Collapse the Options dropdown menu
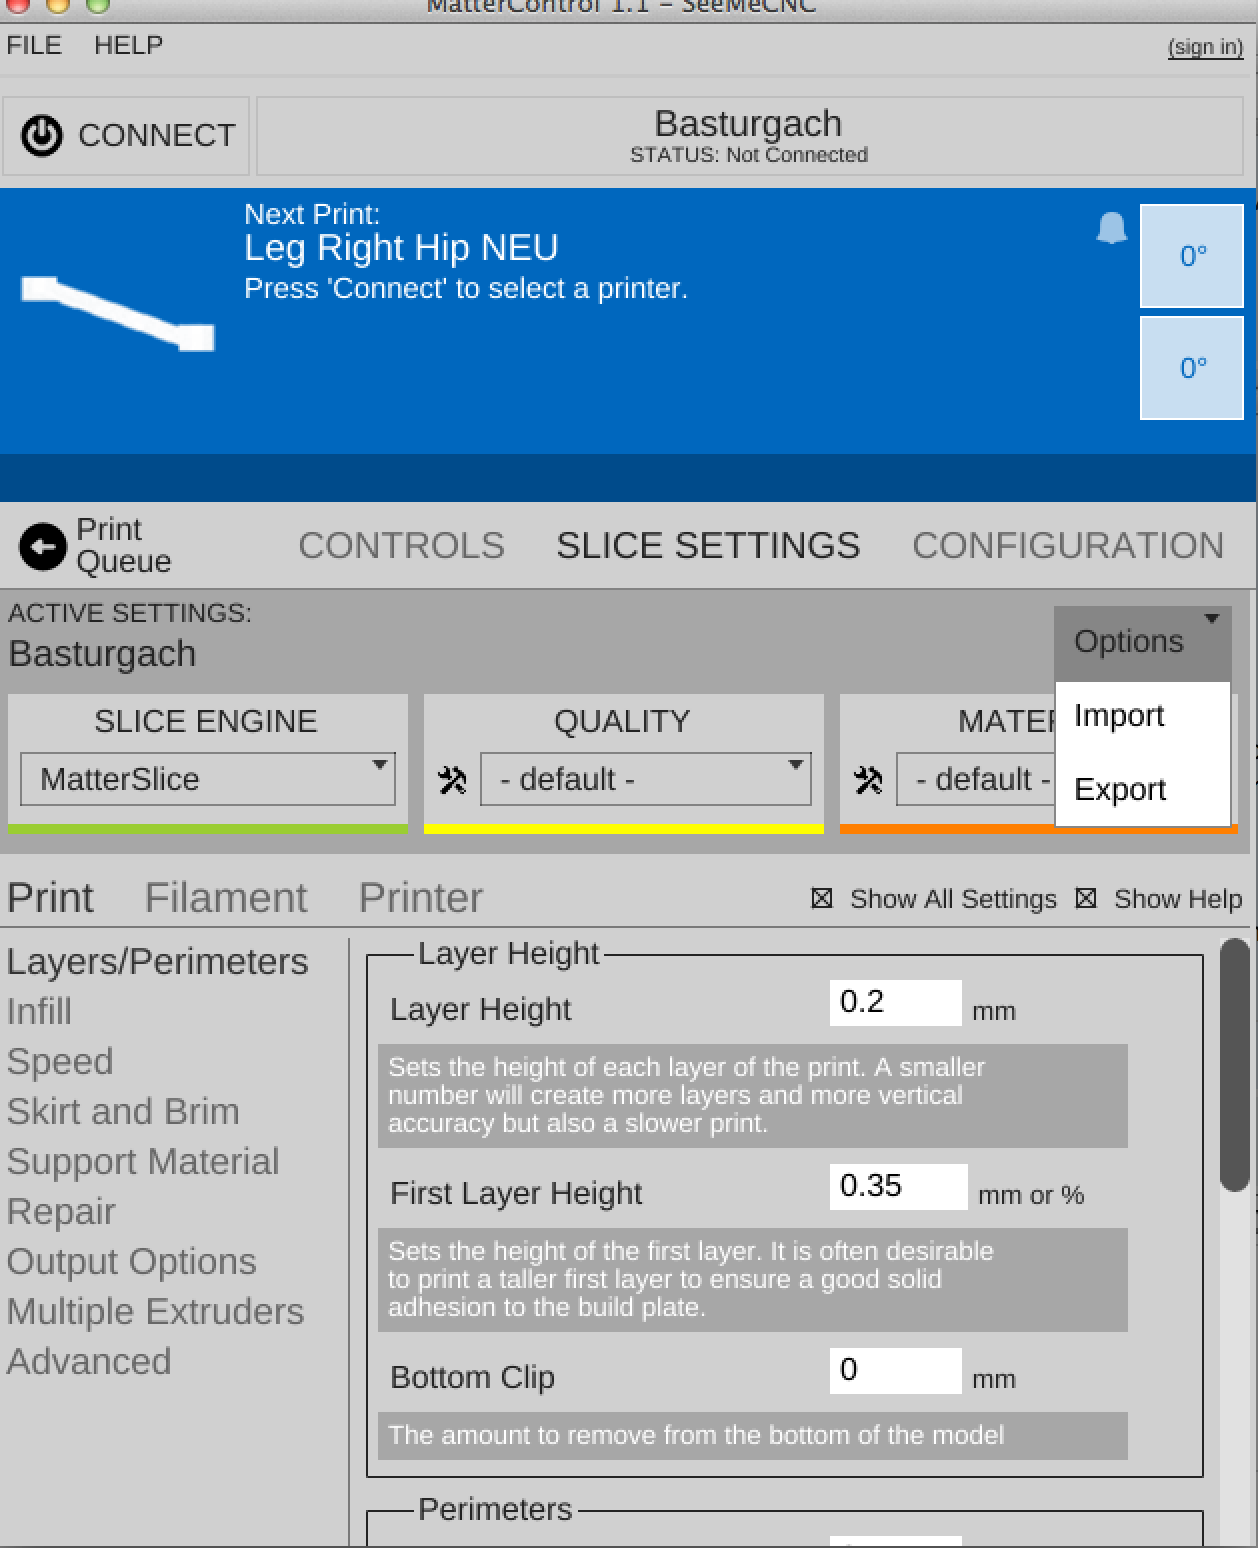The height and width of the screenshot is (1548, 1258). click(x=1142, y=641)
